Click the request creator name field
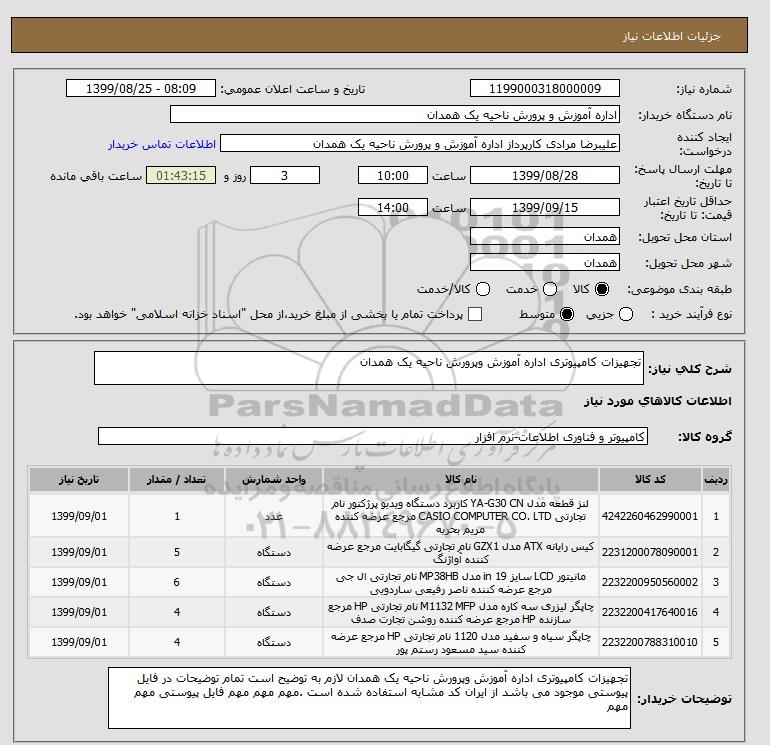The image size is (770, 745). coord(420,144)
